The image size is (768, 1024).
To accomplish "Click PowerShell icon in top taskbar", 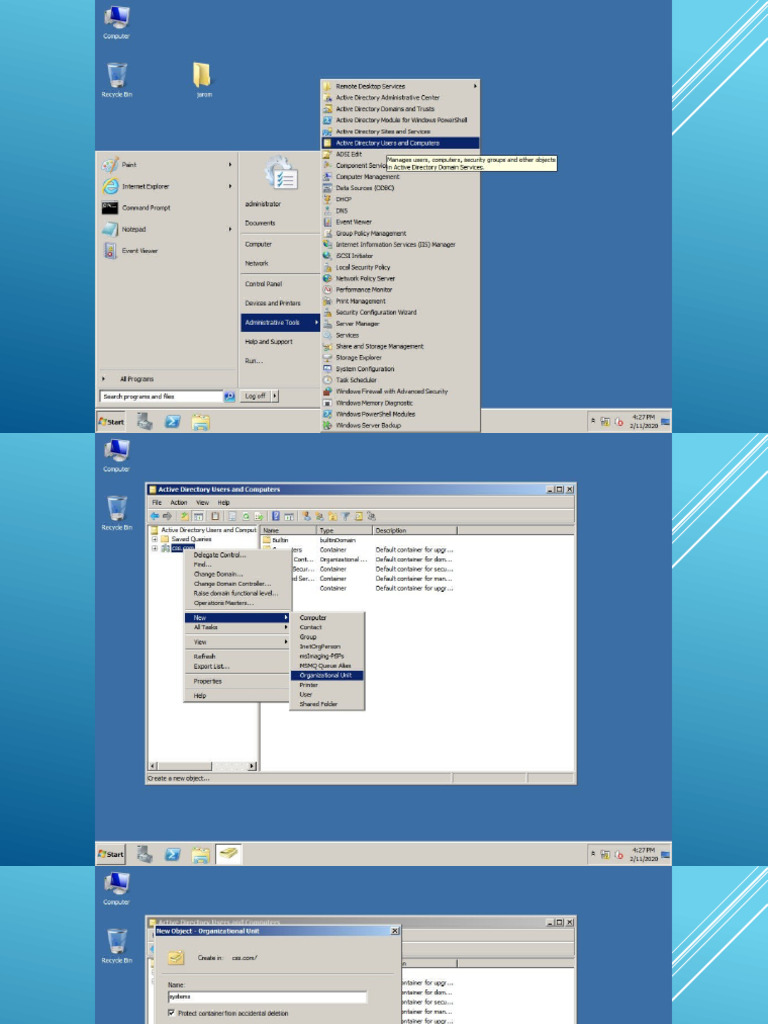I will [x=173, y=423].
